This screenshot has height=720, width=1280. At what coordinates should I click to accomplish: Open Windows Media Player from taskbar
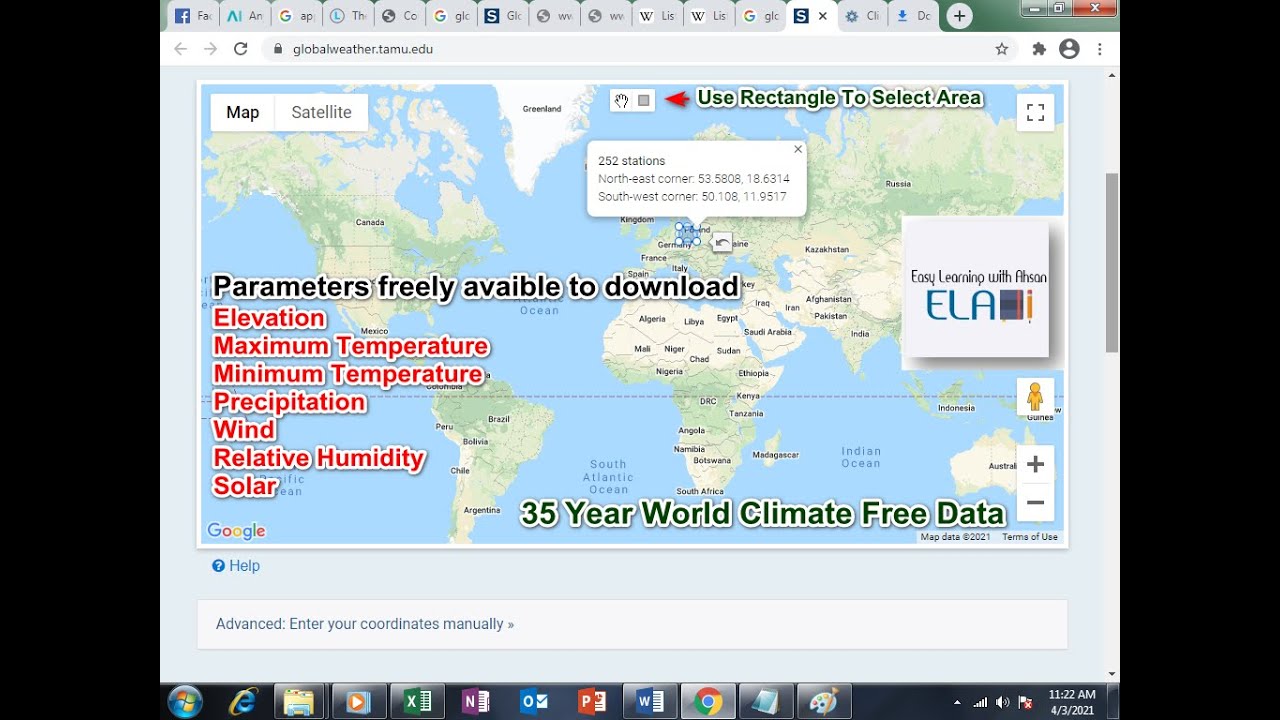coord(357,702)
